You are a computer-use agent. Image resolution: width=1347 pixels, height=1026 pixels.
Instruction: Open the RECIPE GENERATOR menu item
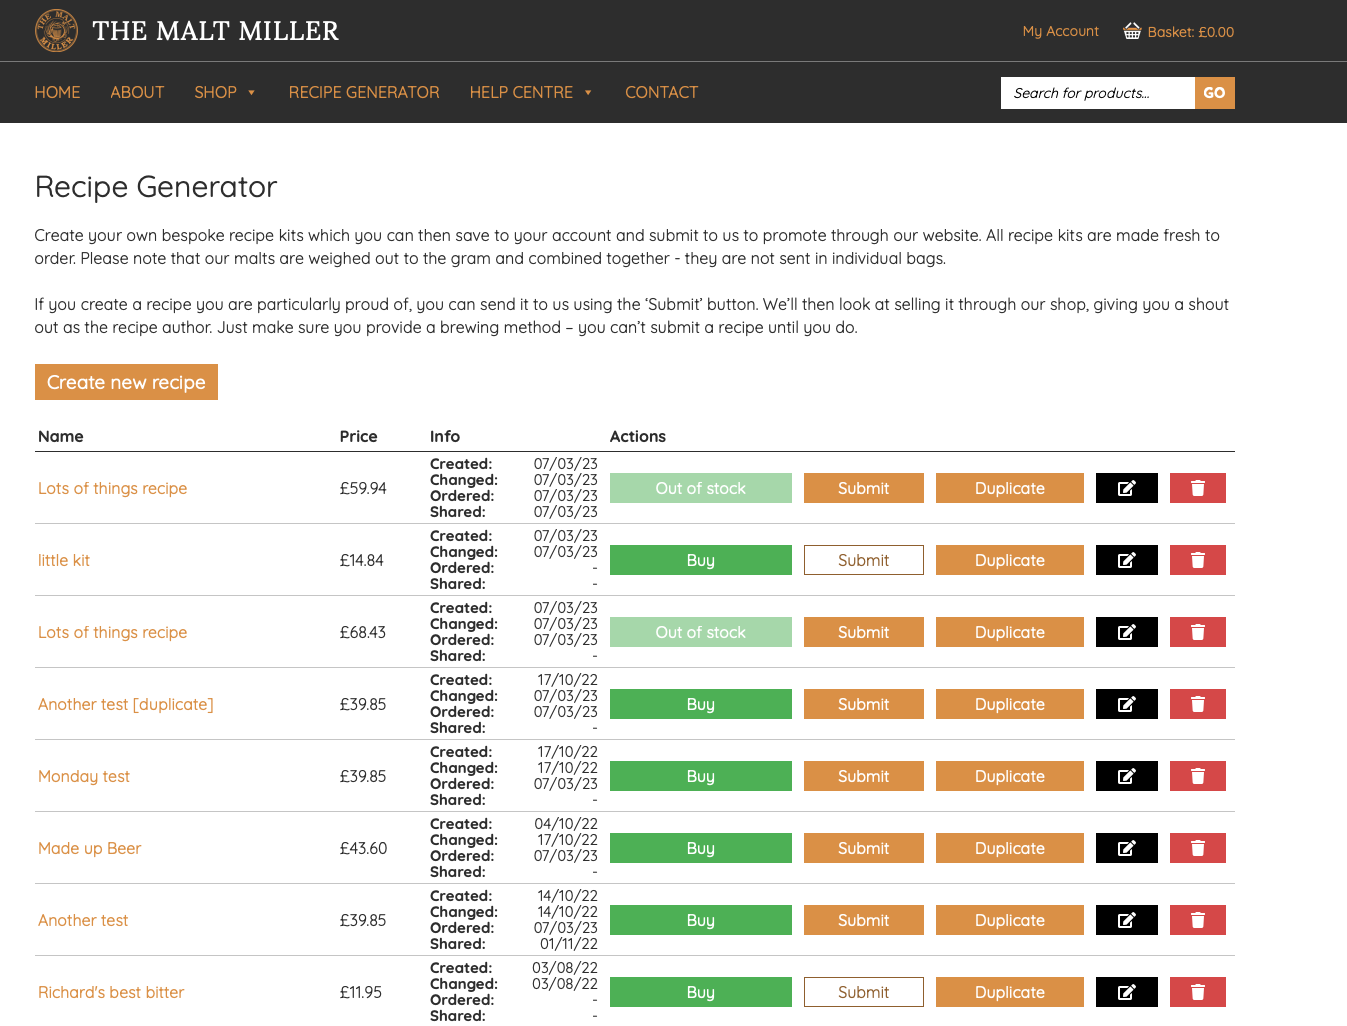(x=364, y=92)
